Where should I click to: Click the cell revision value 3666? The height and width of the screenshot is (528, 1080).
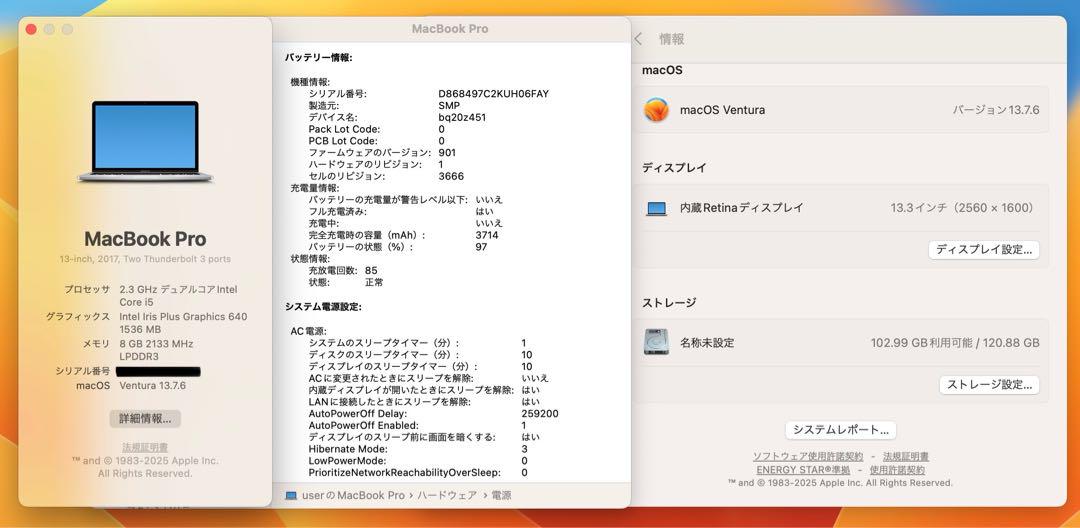pos(451,176)
